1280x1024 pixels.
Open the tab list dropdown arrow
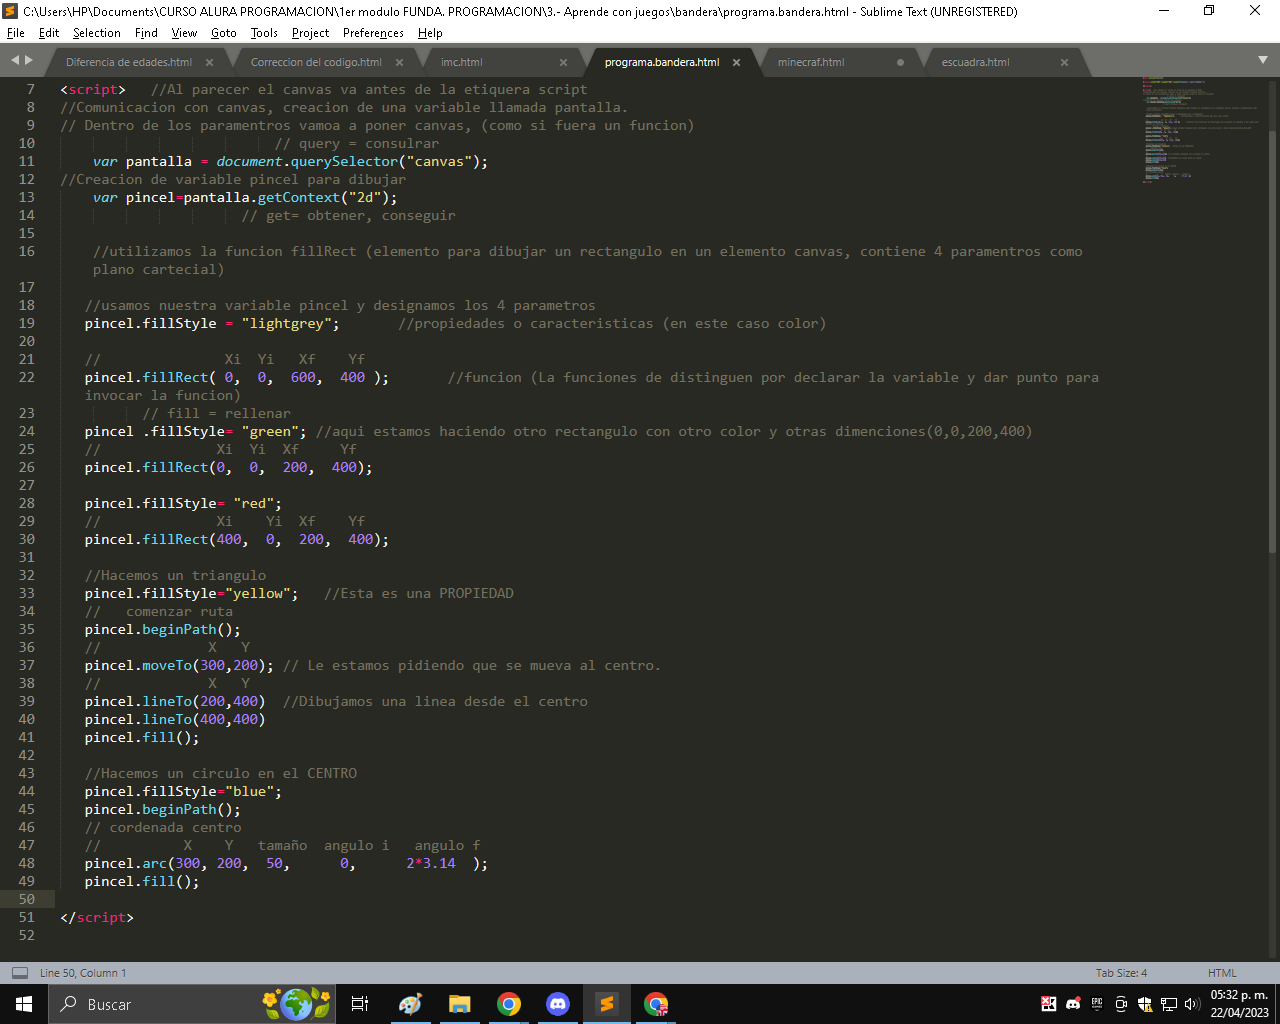(x=1262, y=61)
